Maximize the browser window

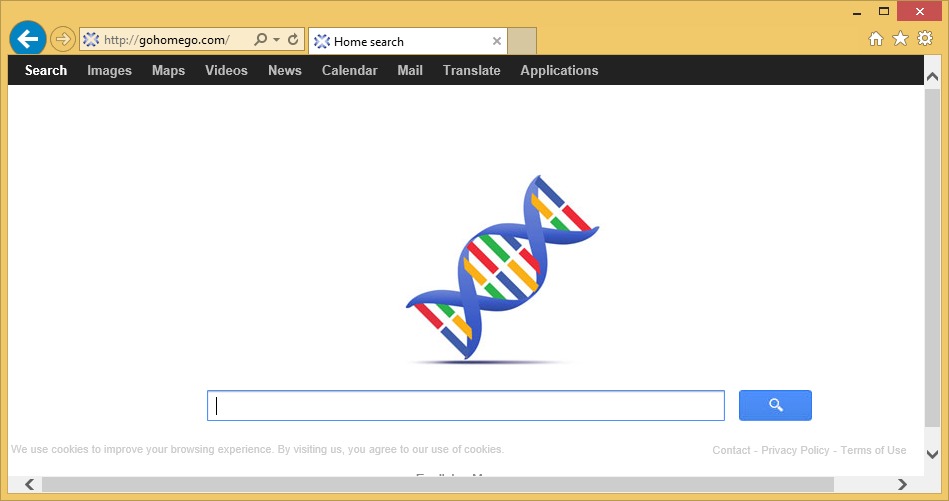click(x=884, y=11)
